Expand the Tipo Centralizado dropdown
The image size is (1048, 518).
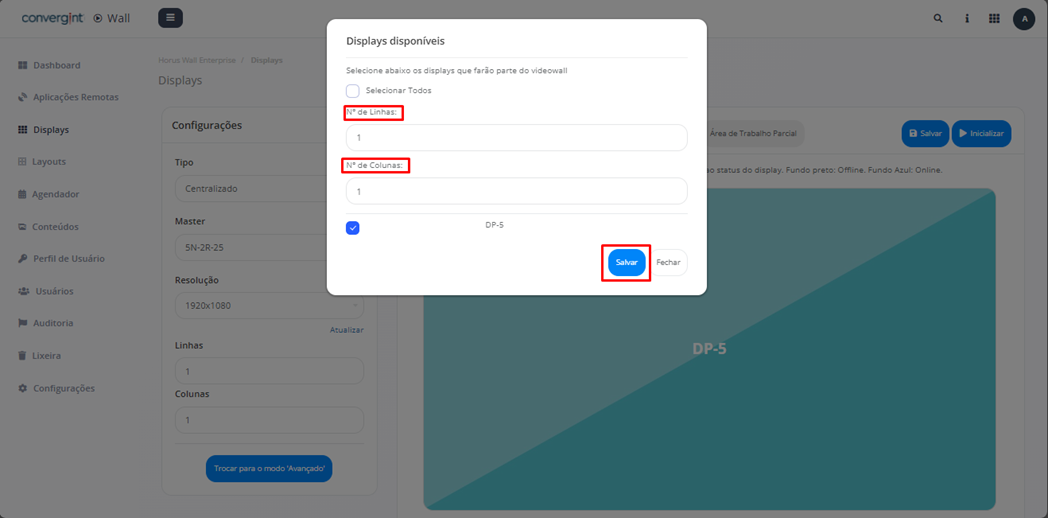coord(250,188)
